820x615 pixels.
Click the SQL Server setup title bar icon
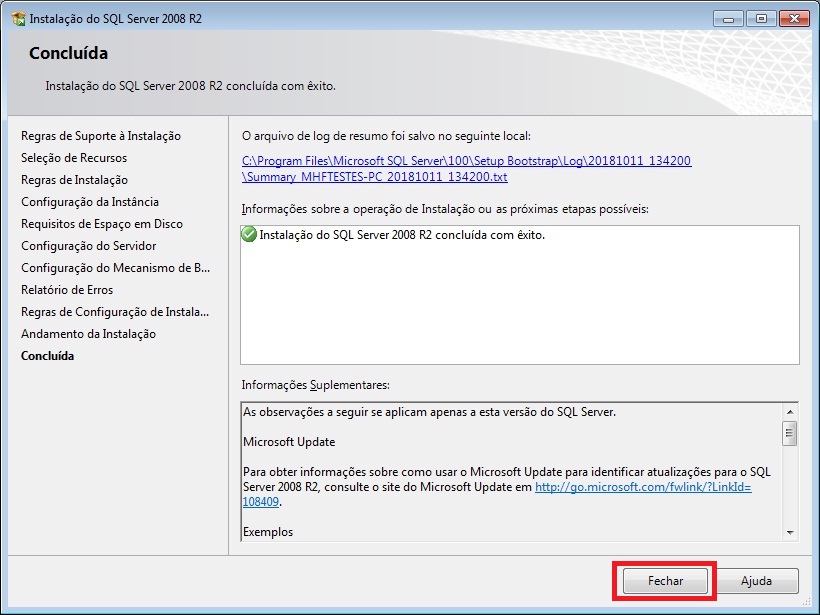click(x=18, y=18)
